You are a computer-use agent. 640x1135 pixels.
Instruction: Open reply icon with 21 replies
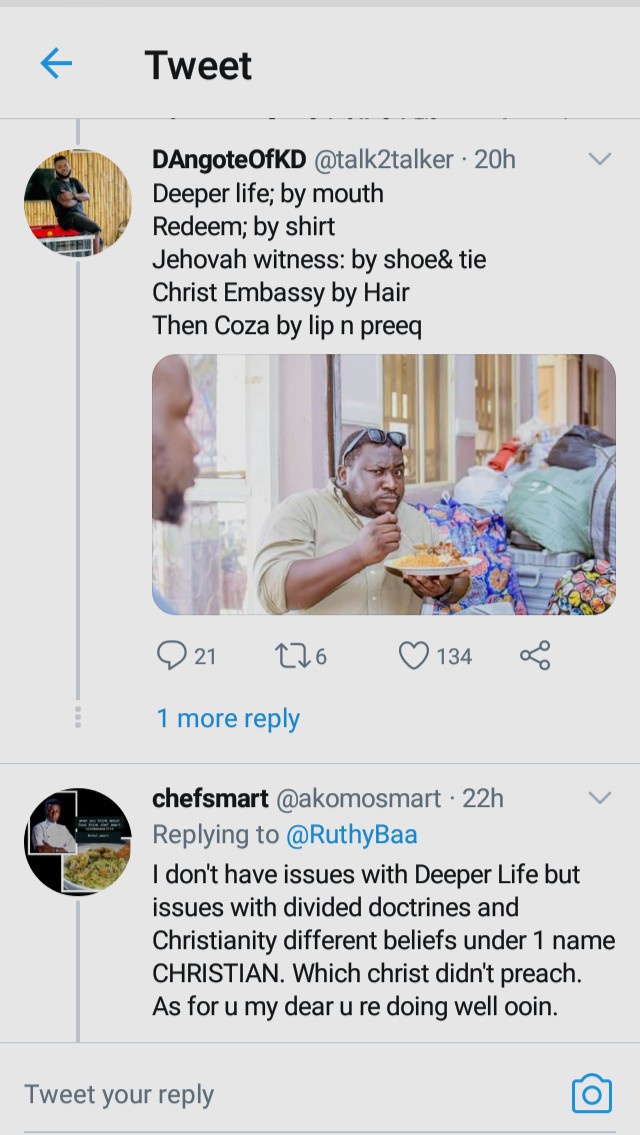pos(172,656)
